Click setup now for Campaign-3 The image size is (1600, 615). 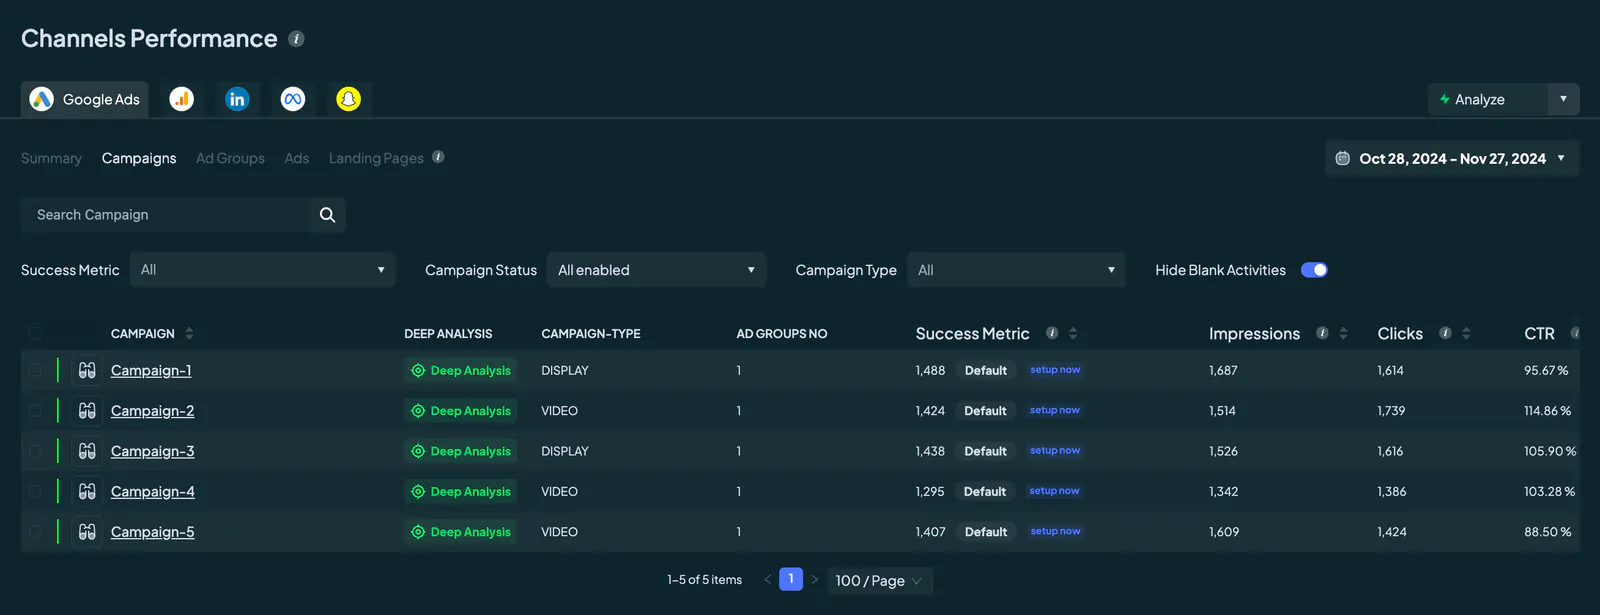[1055, 451]
